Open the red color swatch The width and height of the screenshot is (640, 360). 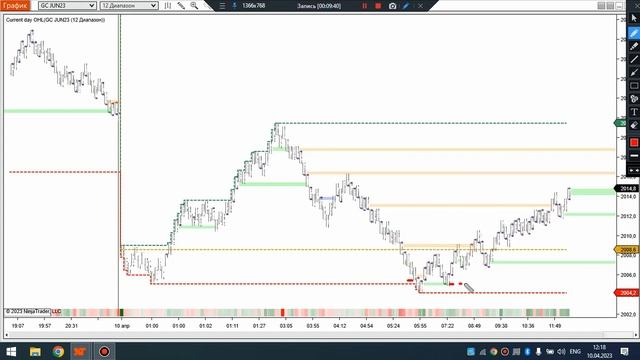pyautogui.click(x=634, y=142)
